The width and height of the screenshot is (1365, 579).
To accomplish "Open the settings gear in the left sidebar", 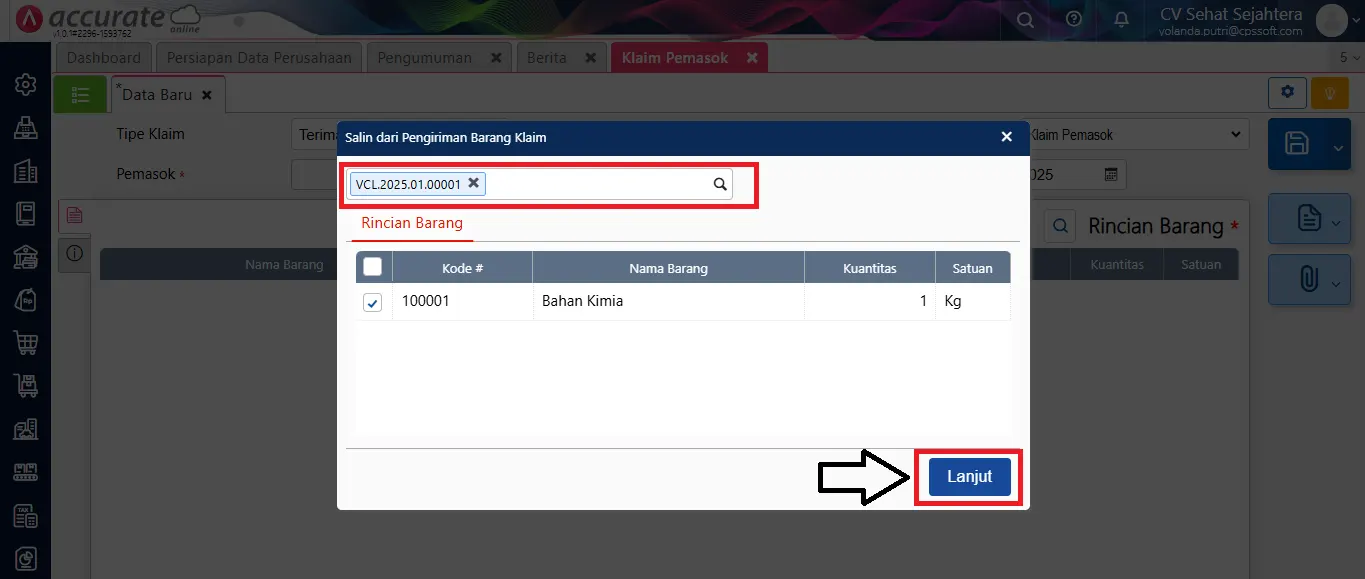I will [x=25, y=85].
